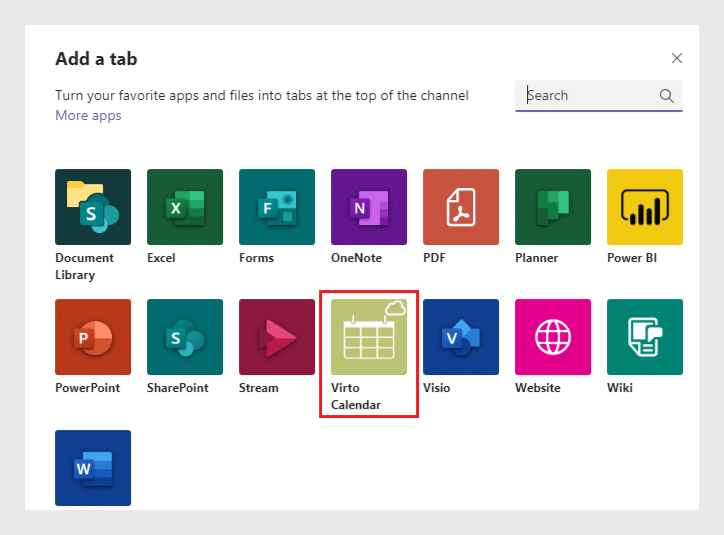Open the More apps link
Image resolution: width=724 pixels, height=535 pixels.
pyautogui.click(x=88, y=115)
